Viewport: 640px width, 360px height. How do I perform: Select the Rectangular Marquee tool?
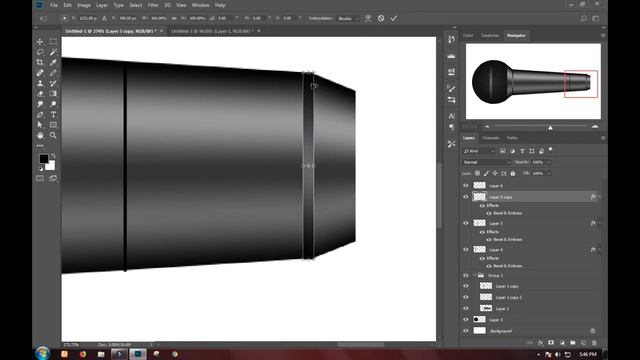click(x=53, y=42)
